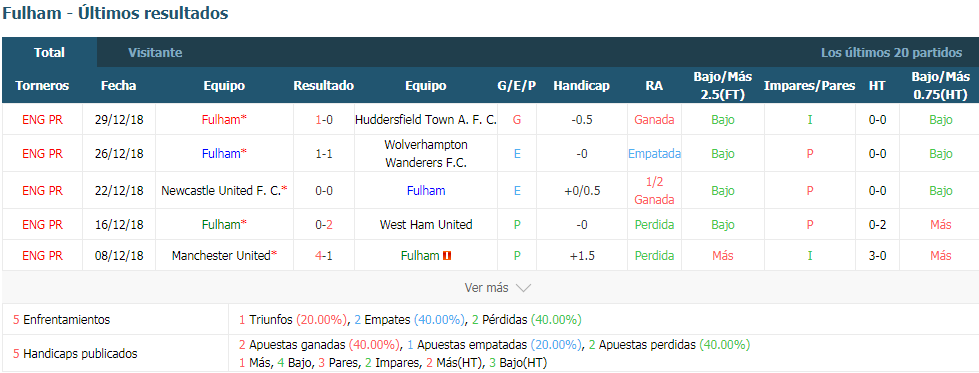Select the Total tab
The image size is (979, 373).
click(49, 52)
